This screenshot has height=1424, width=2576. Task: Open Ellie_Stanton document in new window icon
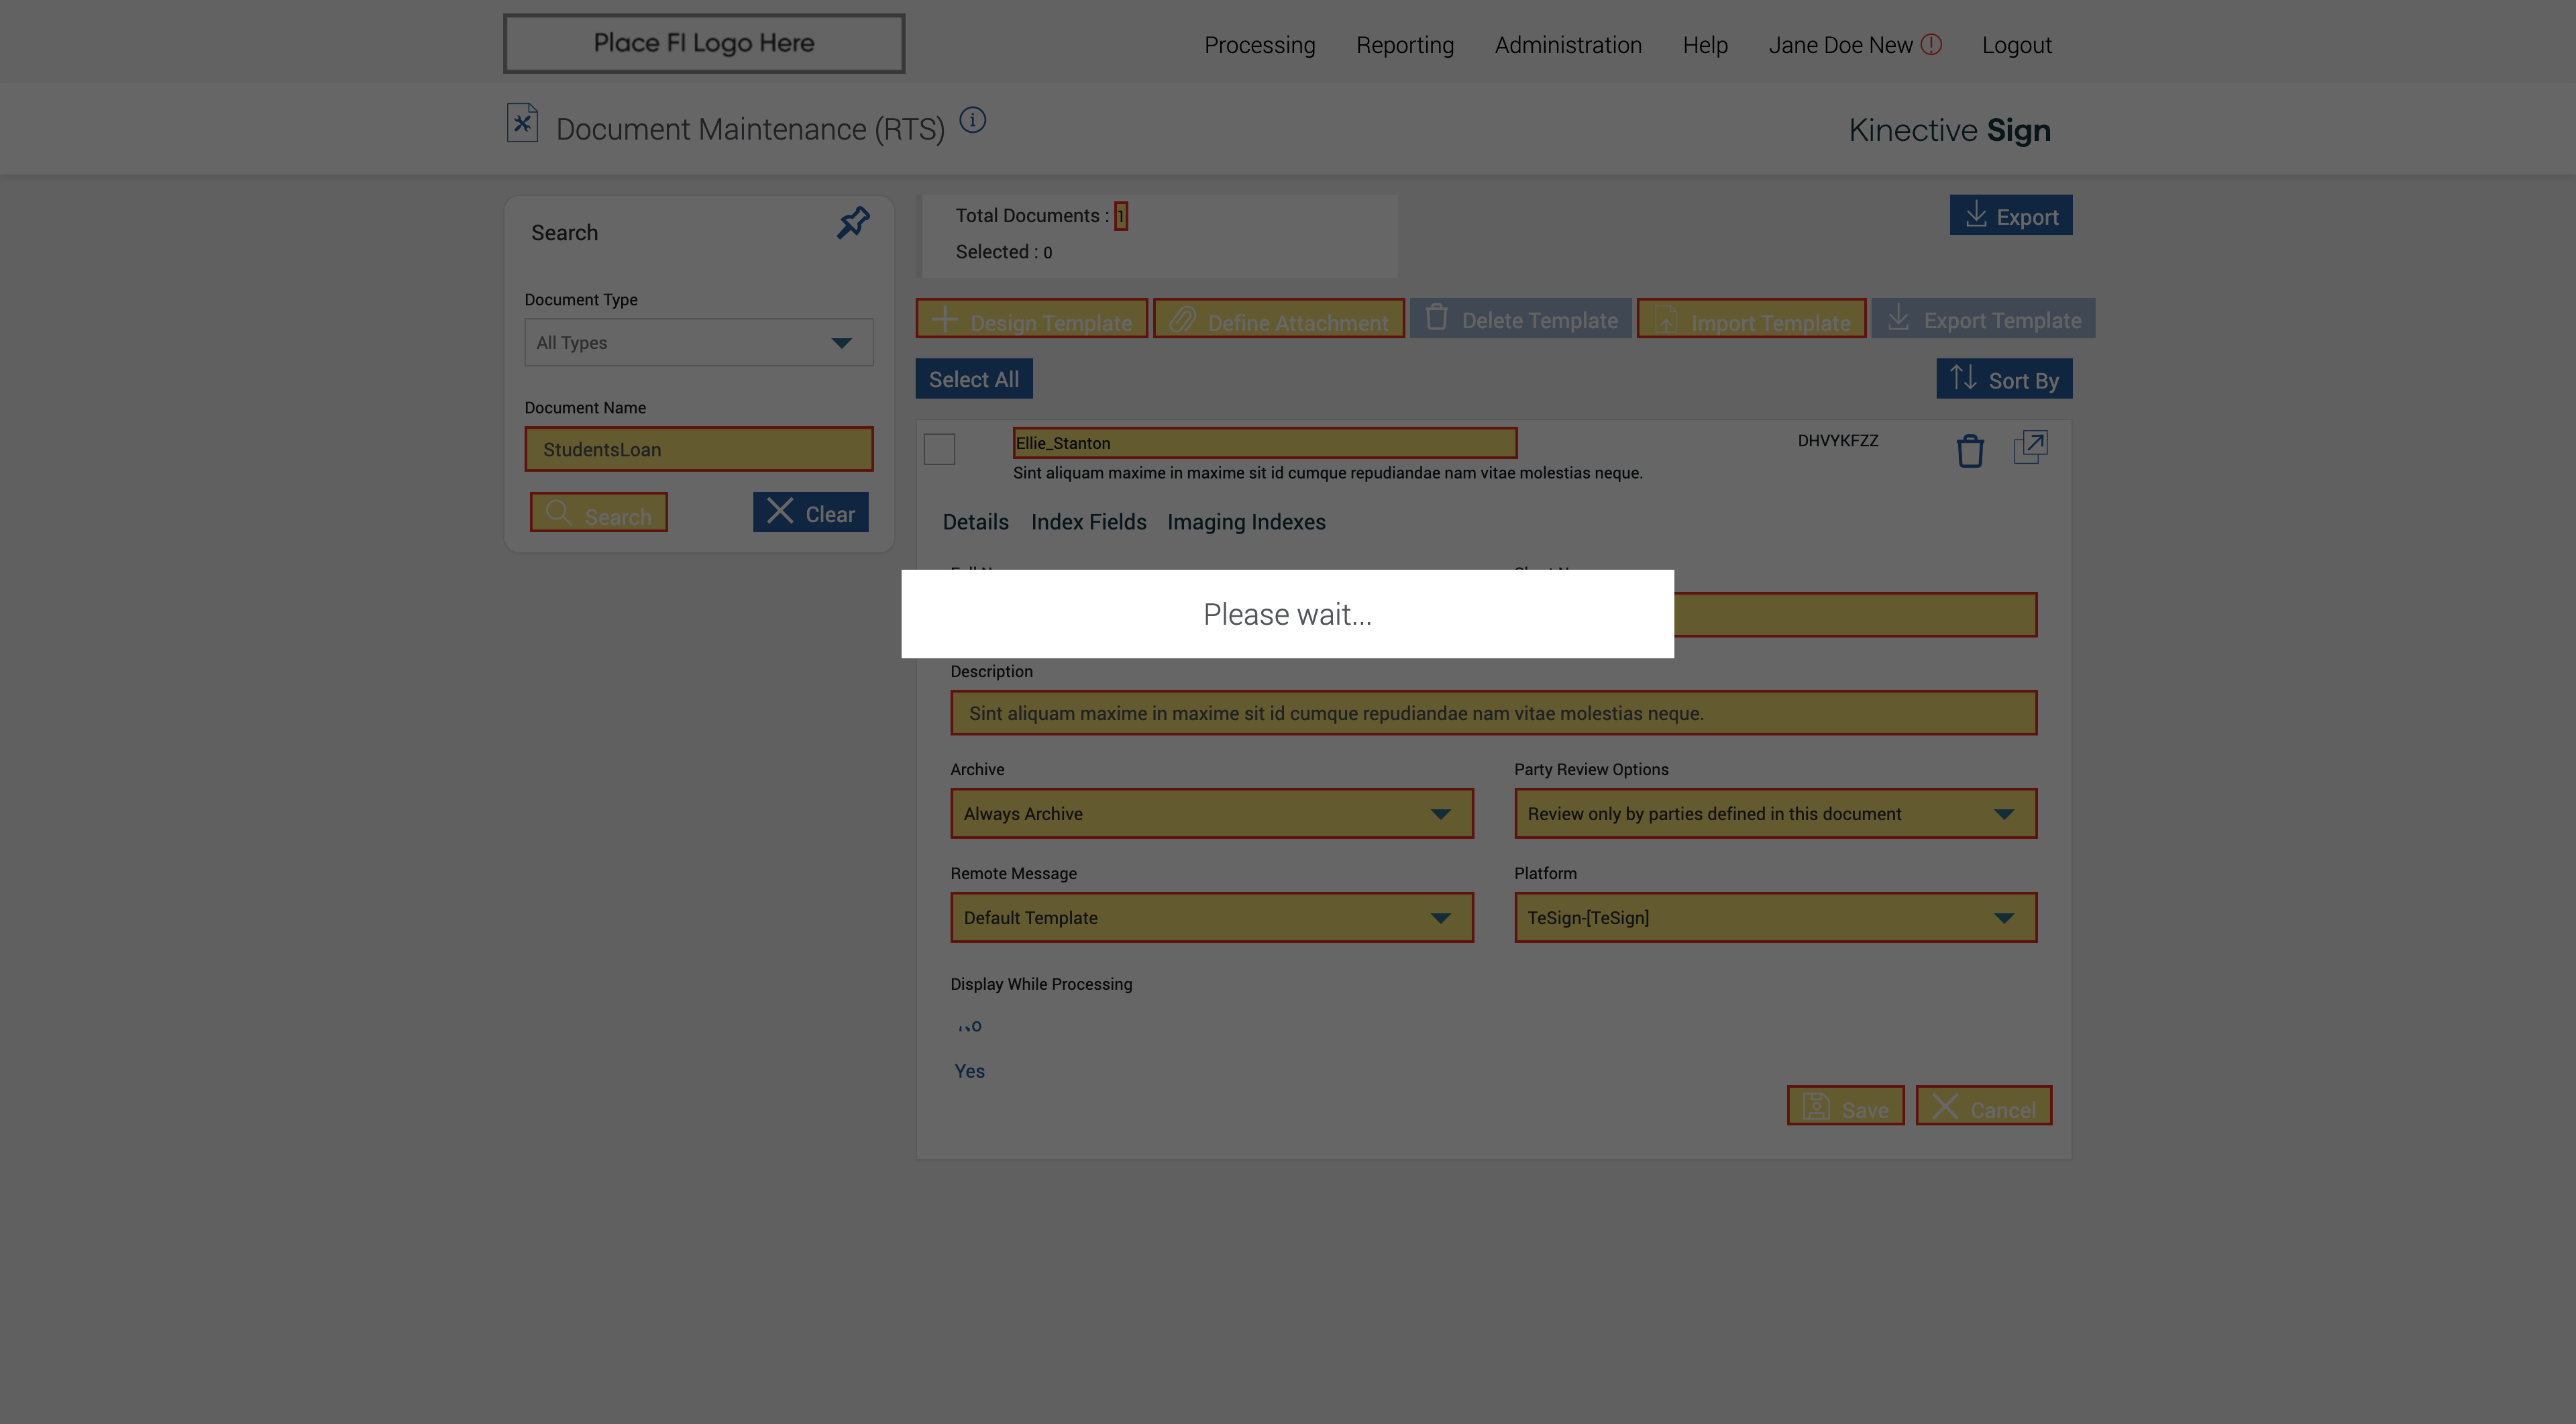(2030, 447)
